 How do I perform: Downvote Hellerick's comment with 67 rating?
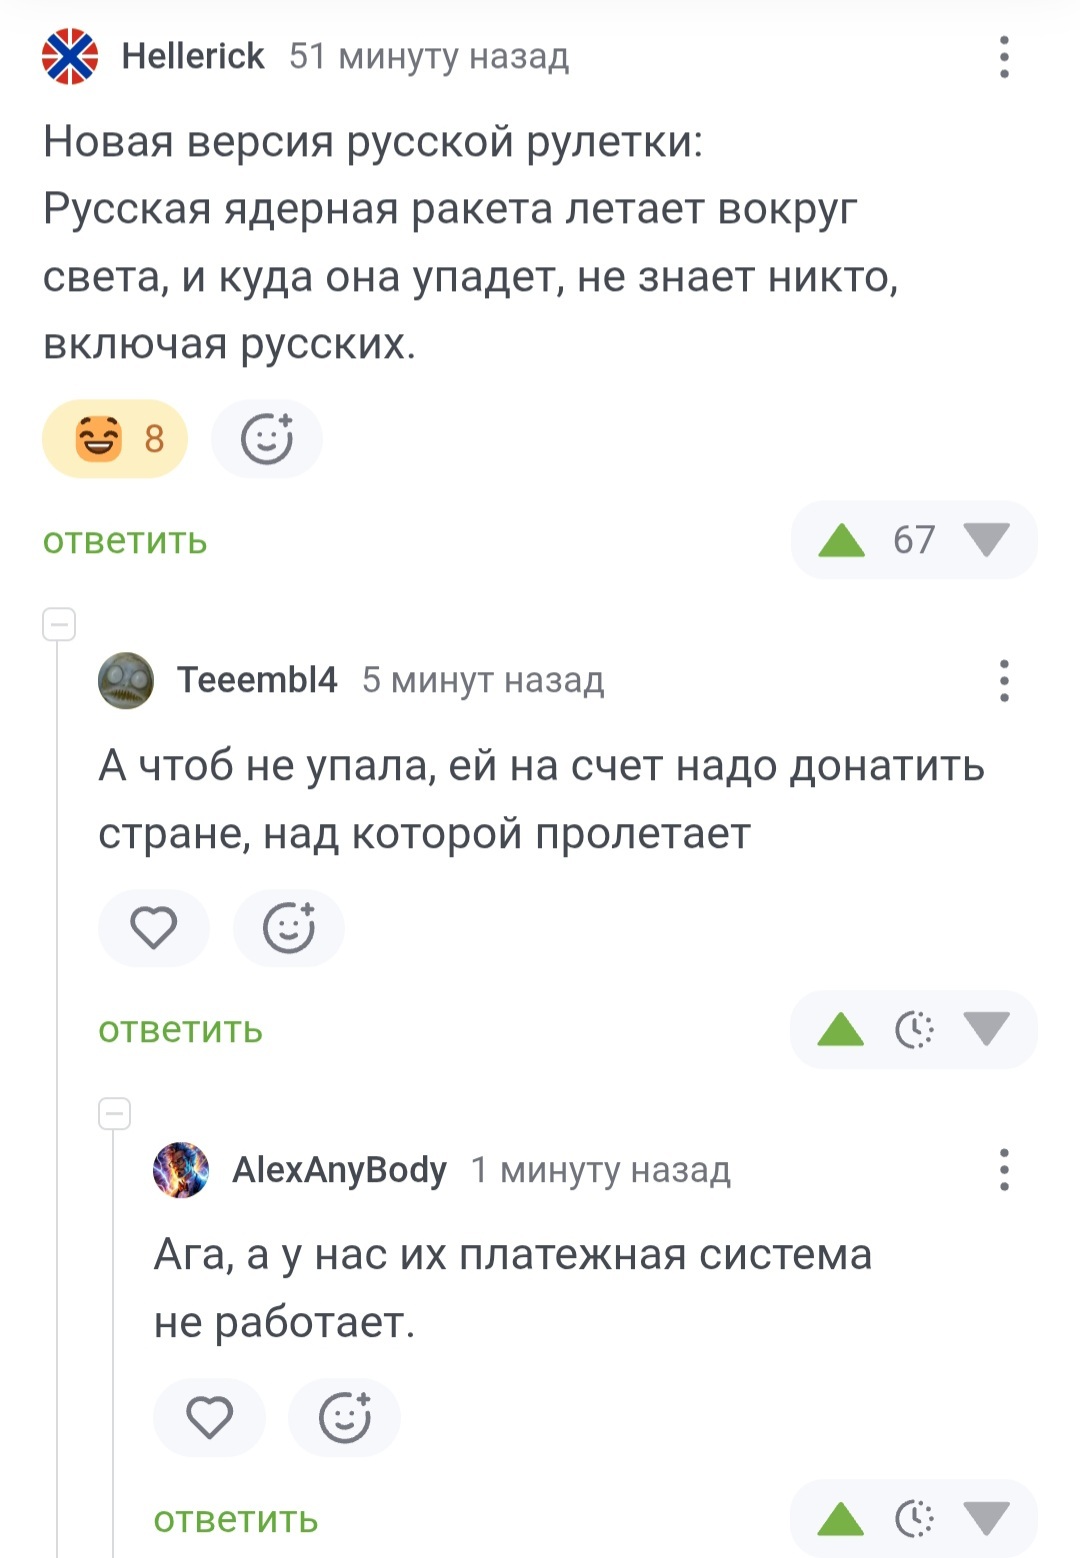coord(987,540)
